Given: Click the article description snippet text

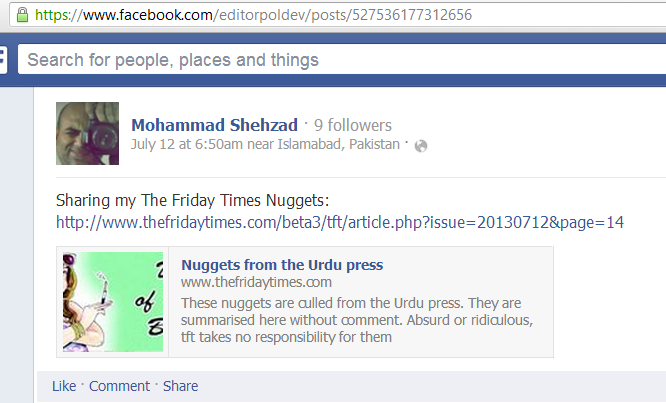Looking at the screenshot, I should pyautogui.click(x=357, y=320).
